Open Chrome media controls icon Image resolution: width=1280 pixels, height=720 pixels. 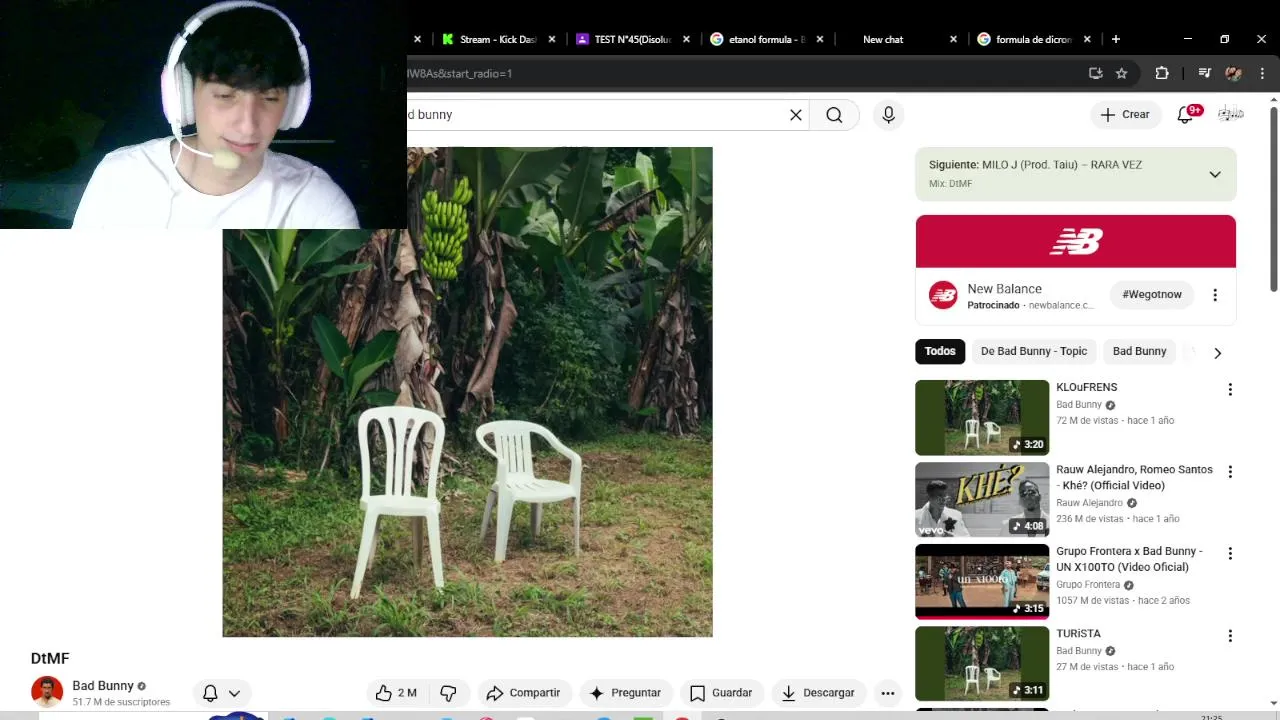pyautogui.click(x=1204, y=73)
